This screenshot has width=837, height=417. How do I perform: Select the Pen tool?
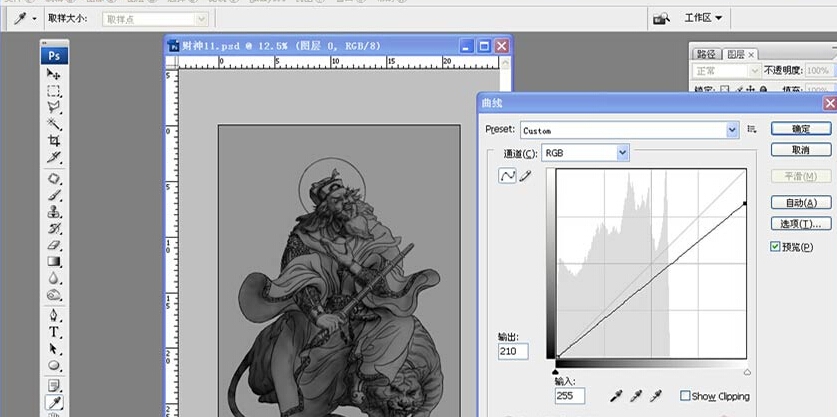[x=54, y=315]
